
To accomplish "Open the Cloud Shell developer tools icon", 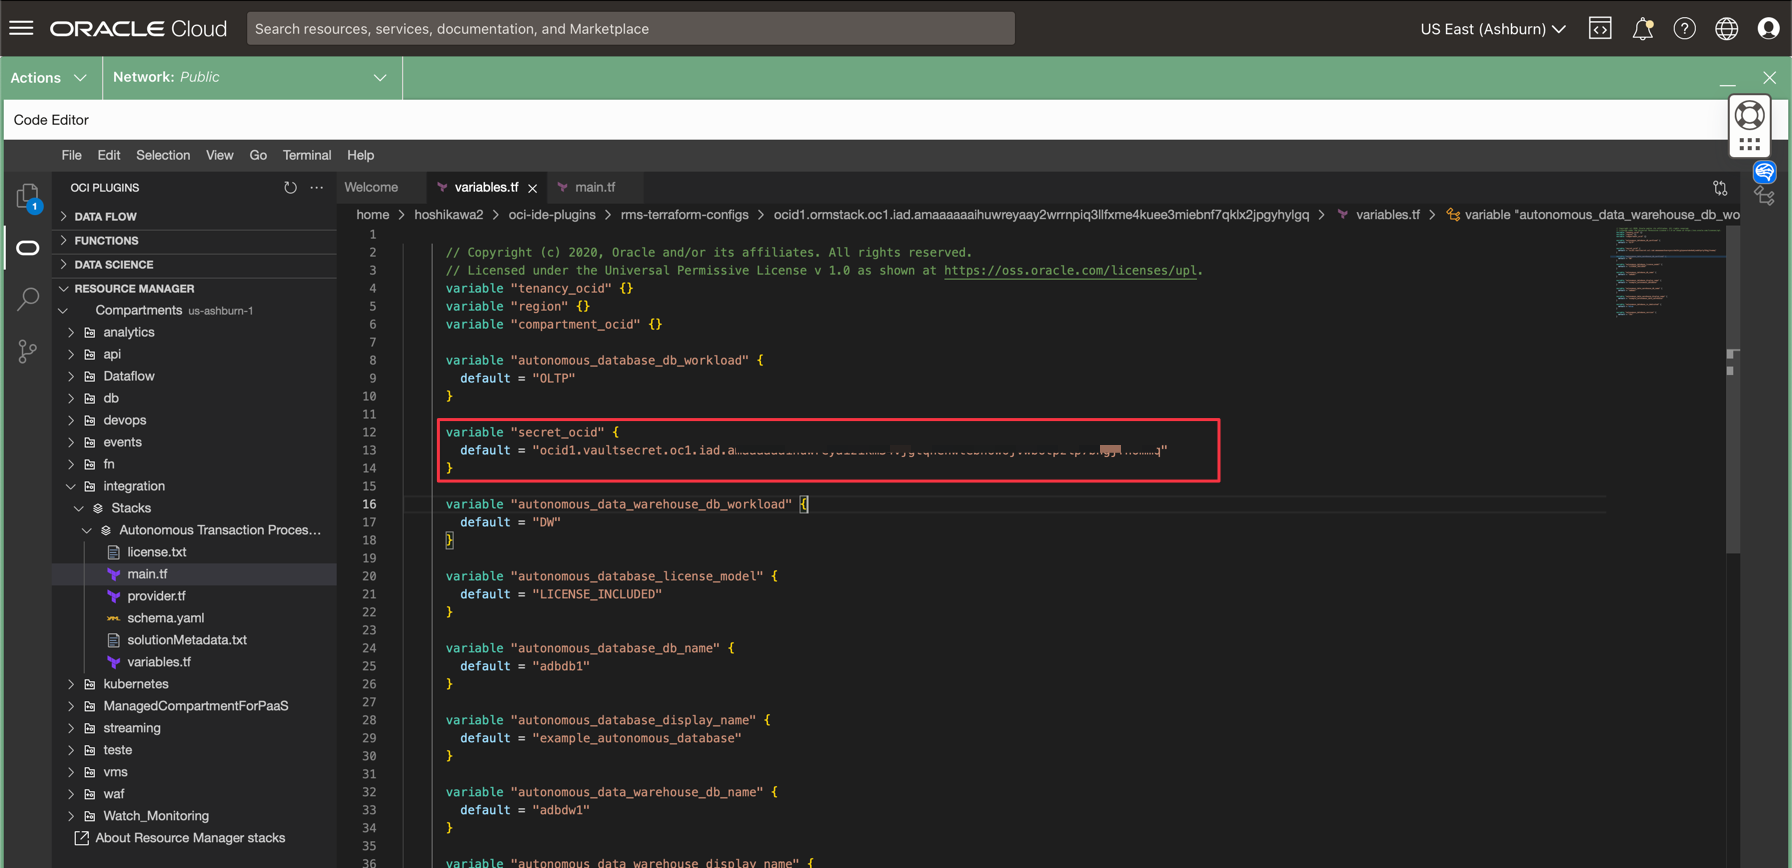I will (x=1600, y=29).
